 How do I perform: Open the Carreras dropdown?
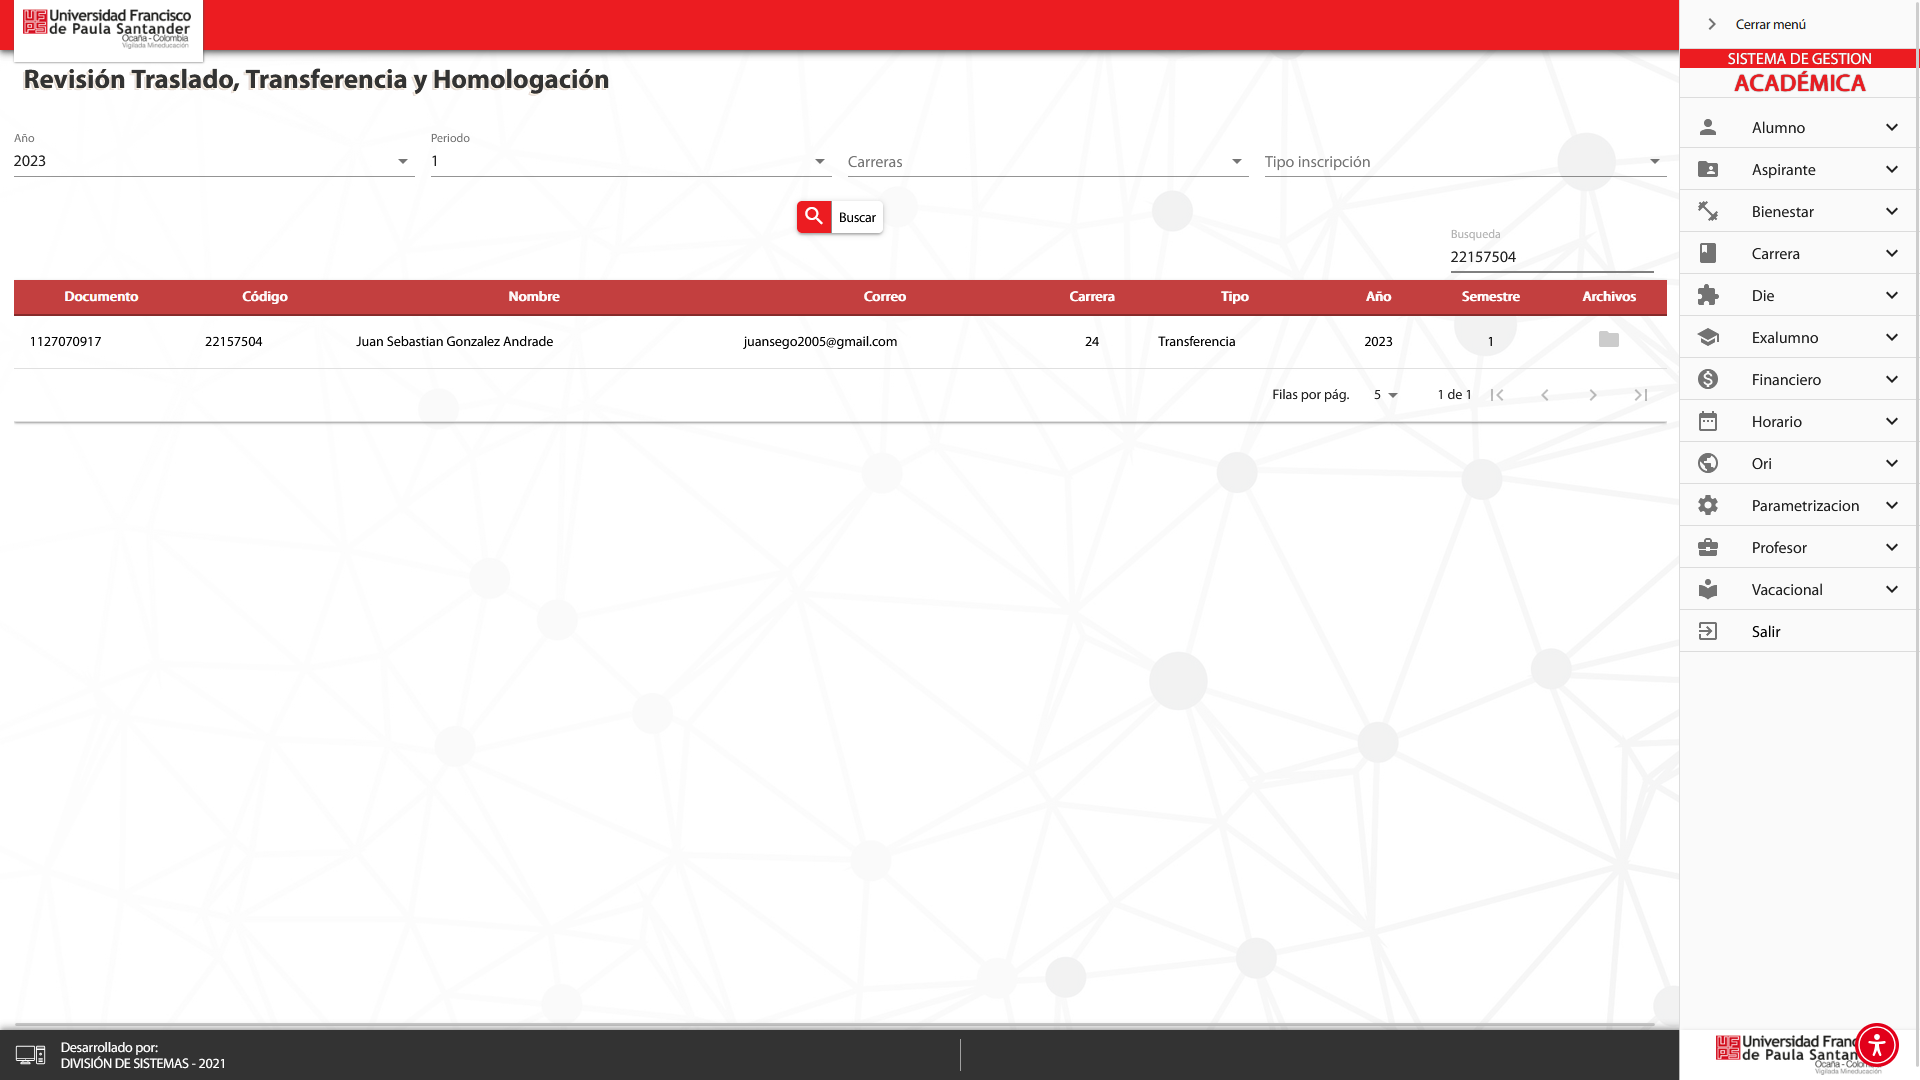[1046, 161]
